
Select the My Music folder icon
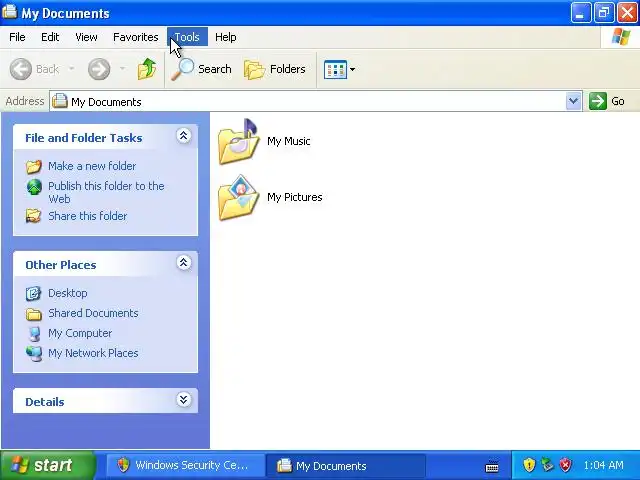239,142
